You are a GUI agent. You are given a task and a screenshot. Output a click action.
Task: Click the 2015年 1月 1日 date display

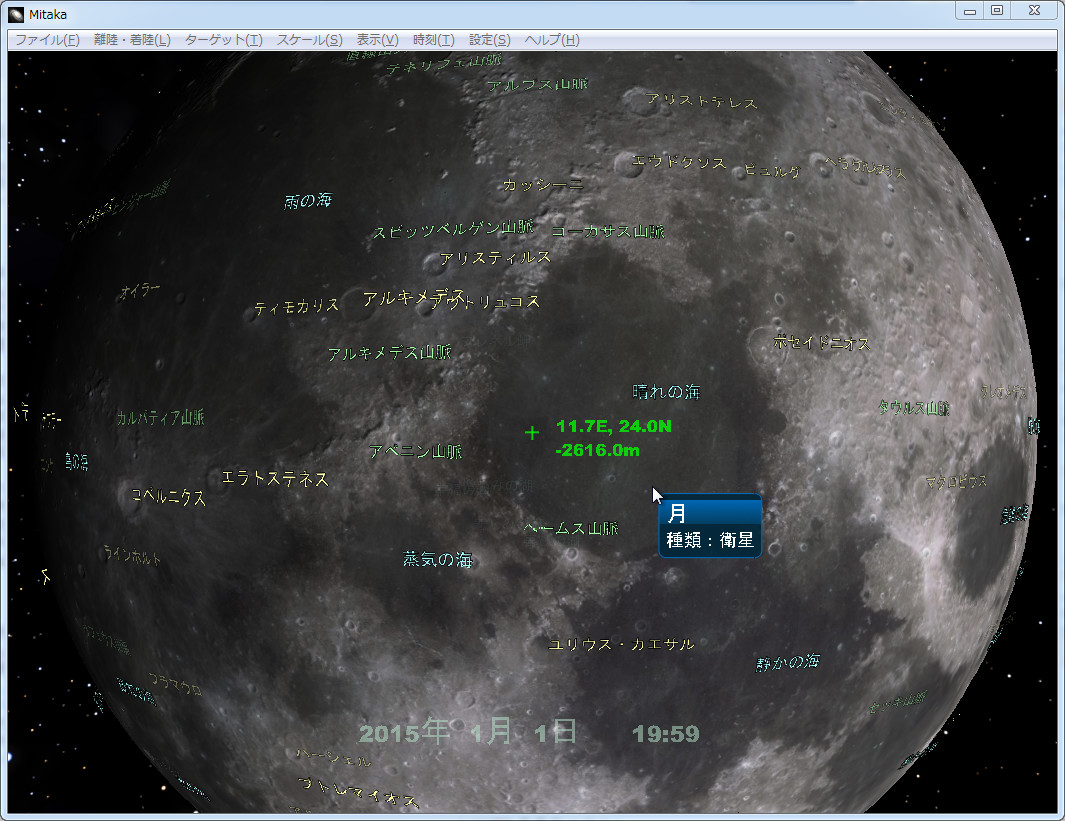pyautogui.click(x=468, y=732)
